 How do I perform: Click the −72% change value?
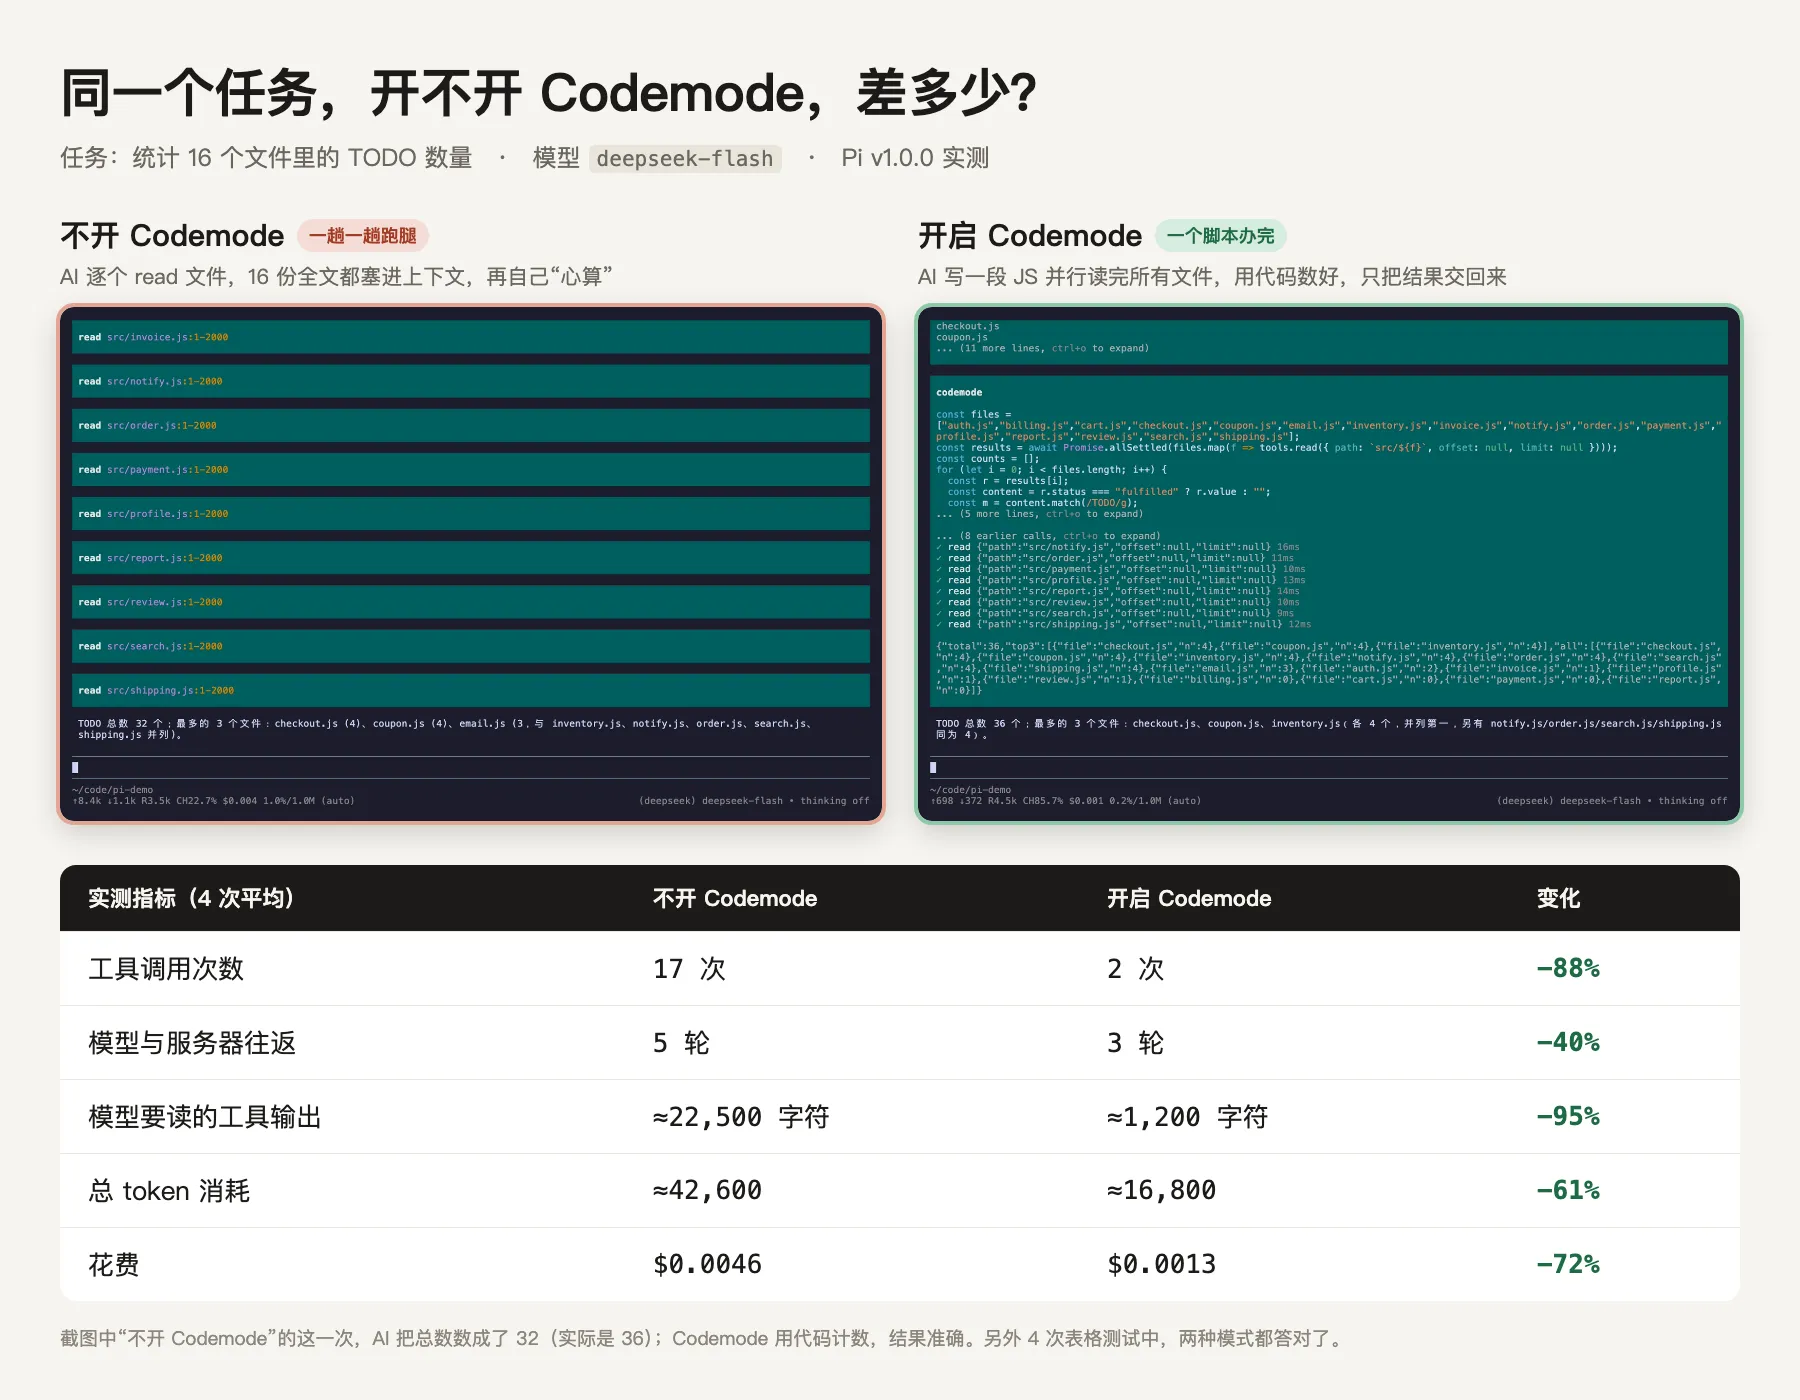point(1568,1264)
